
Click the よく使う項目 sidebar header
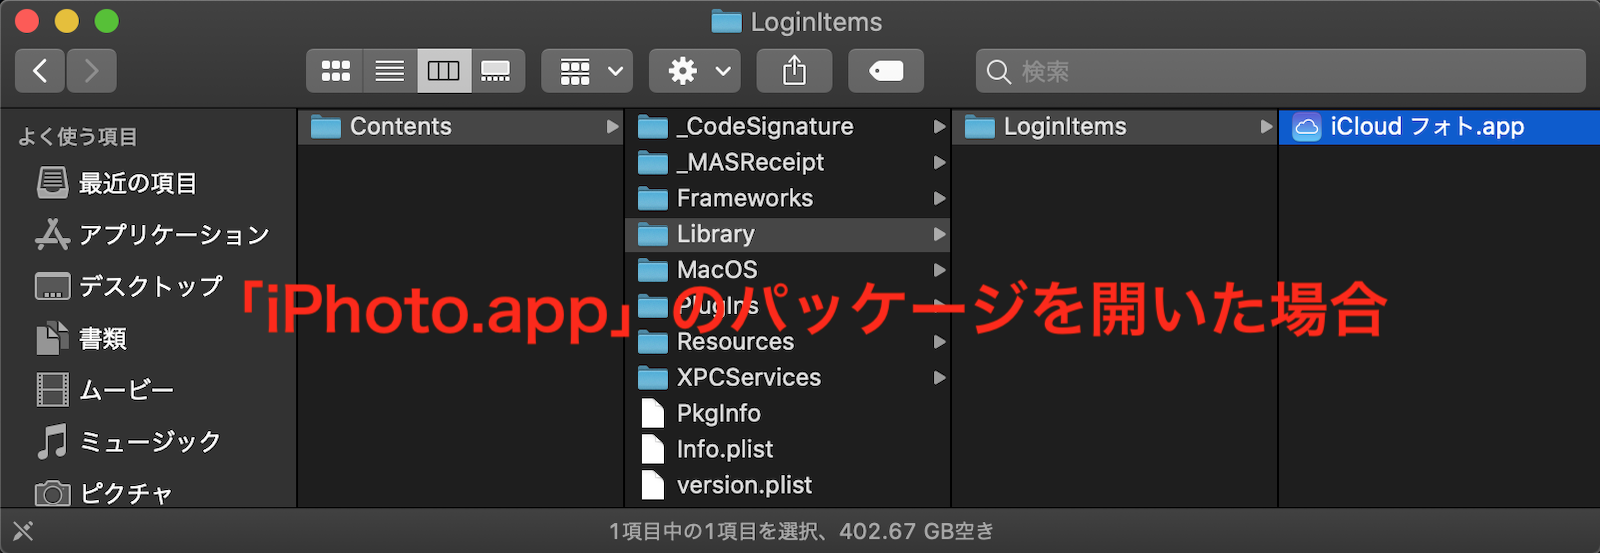[x=77, y=137]
